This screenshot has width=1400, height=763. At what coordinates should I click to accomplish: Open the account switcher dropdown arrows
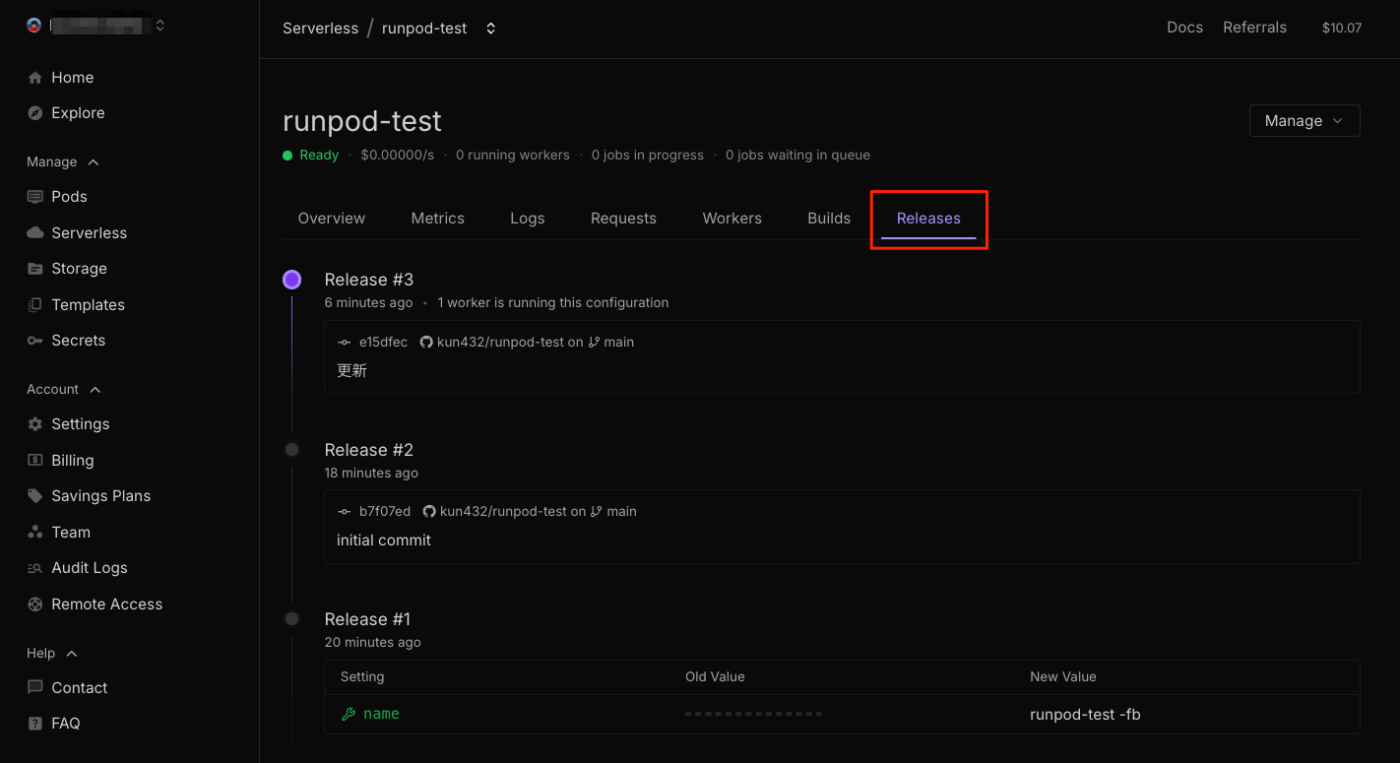click(160, 26)
